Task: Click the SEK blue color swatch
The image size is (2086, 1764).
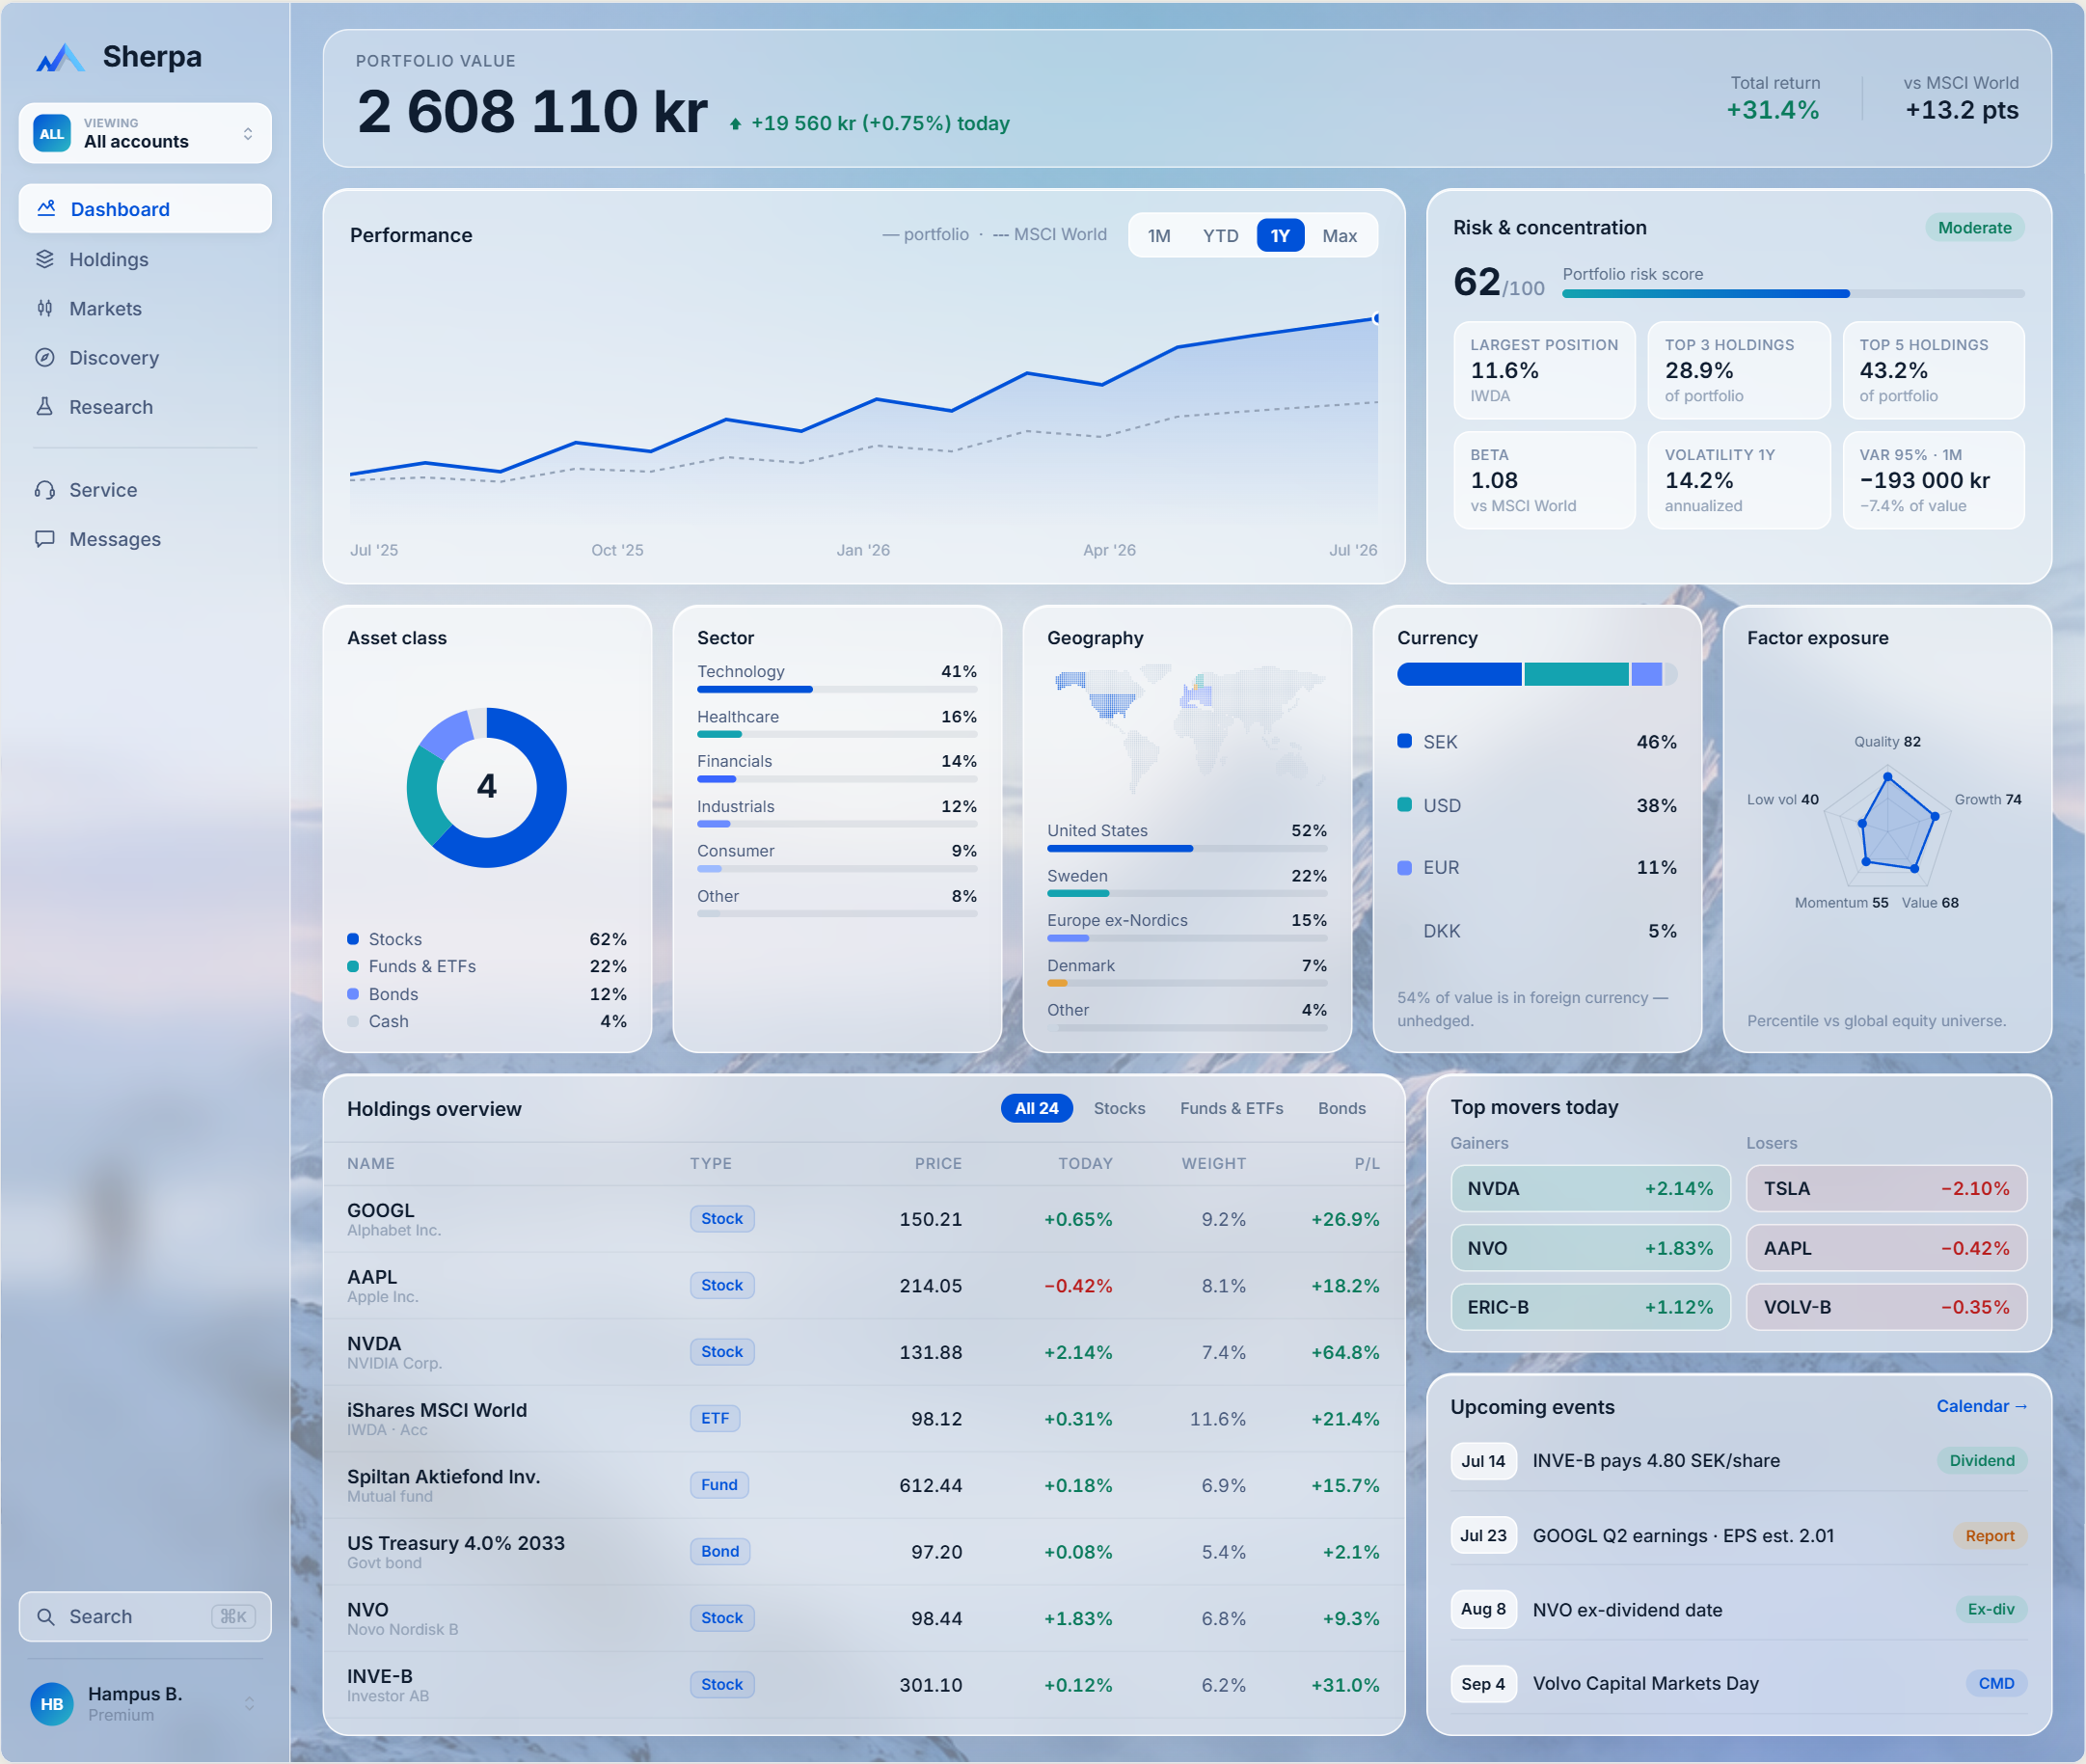Action: pos(1404,741)
